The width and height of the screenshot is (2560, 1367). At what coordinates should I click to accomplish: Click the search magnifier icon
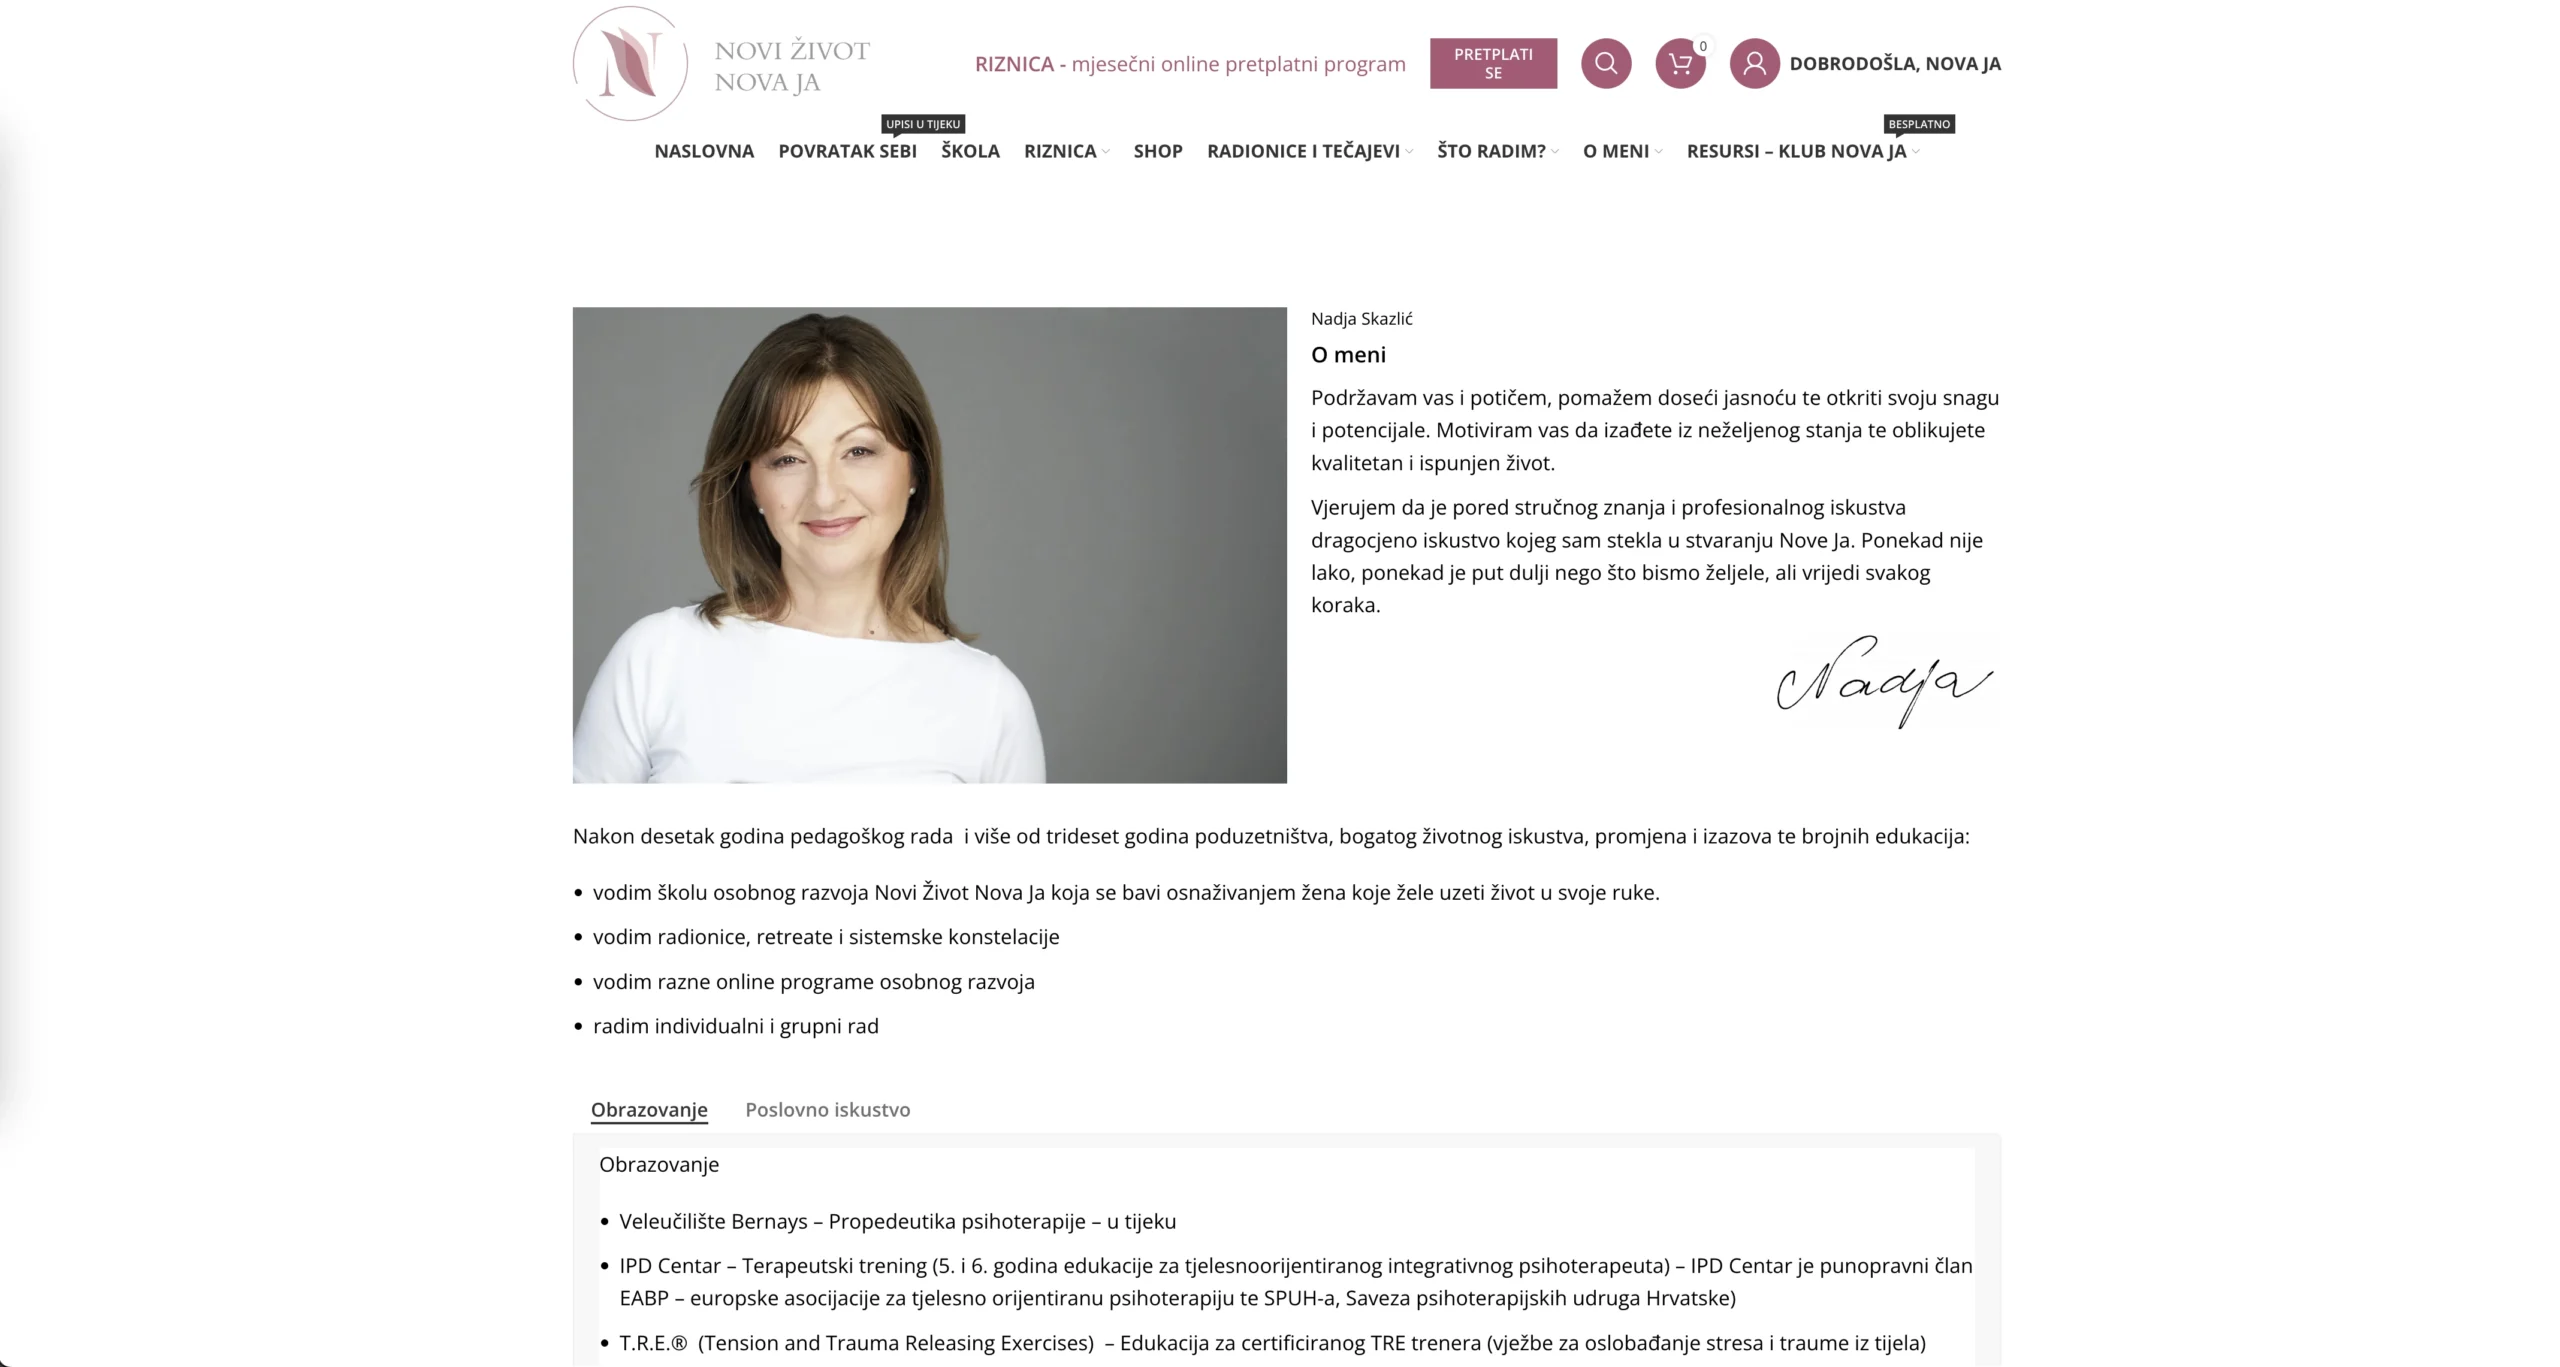[1605, 63]
